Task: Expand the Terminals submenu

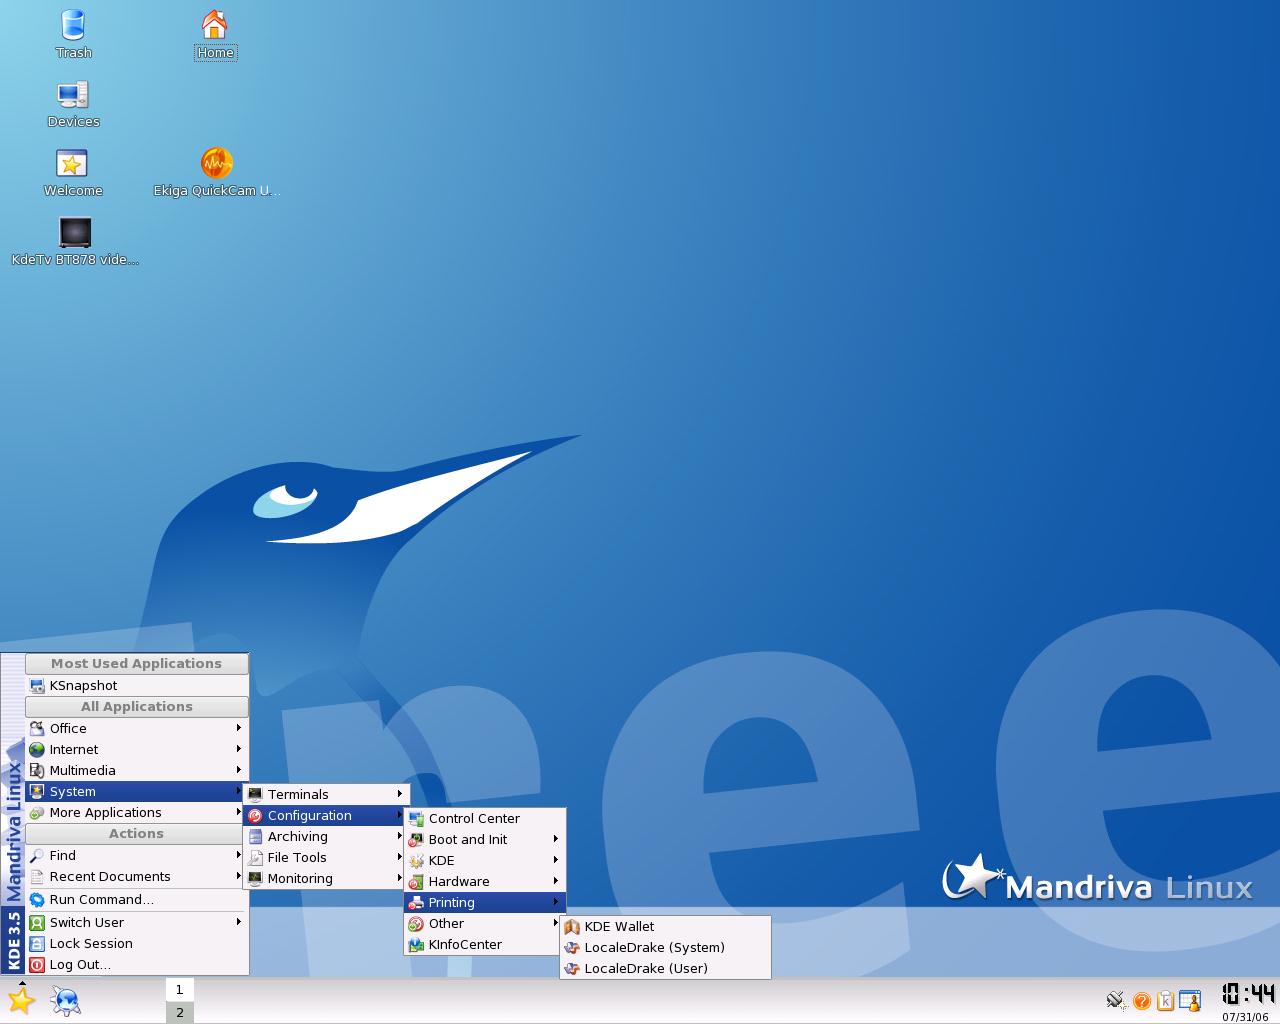Action: (x=326, y=794)
